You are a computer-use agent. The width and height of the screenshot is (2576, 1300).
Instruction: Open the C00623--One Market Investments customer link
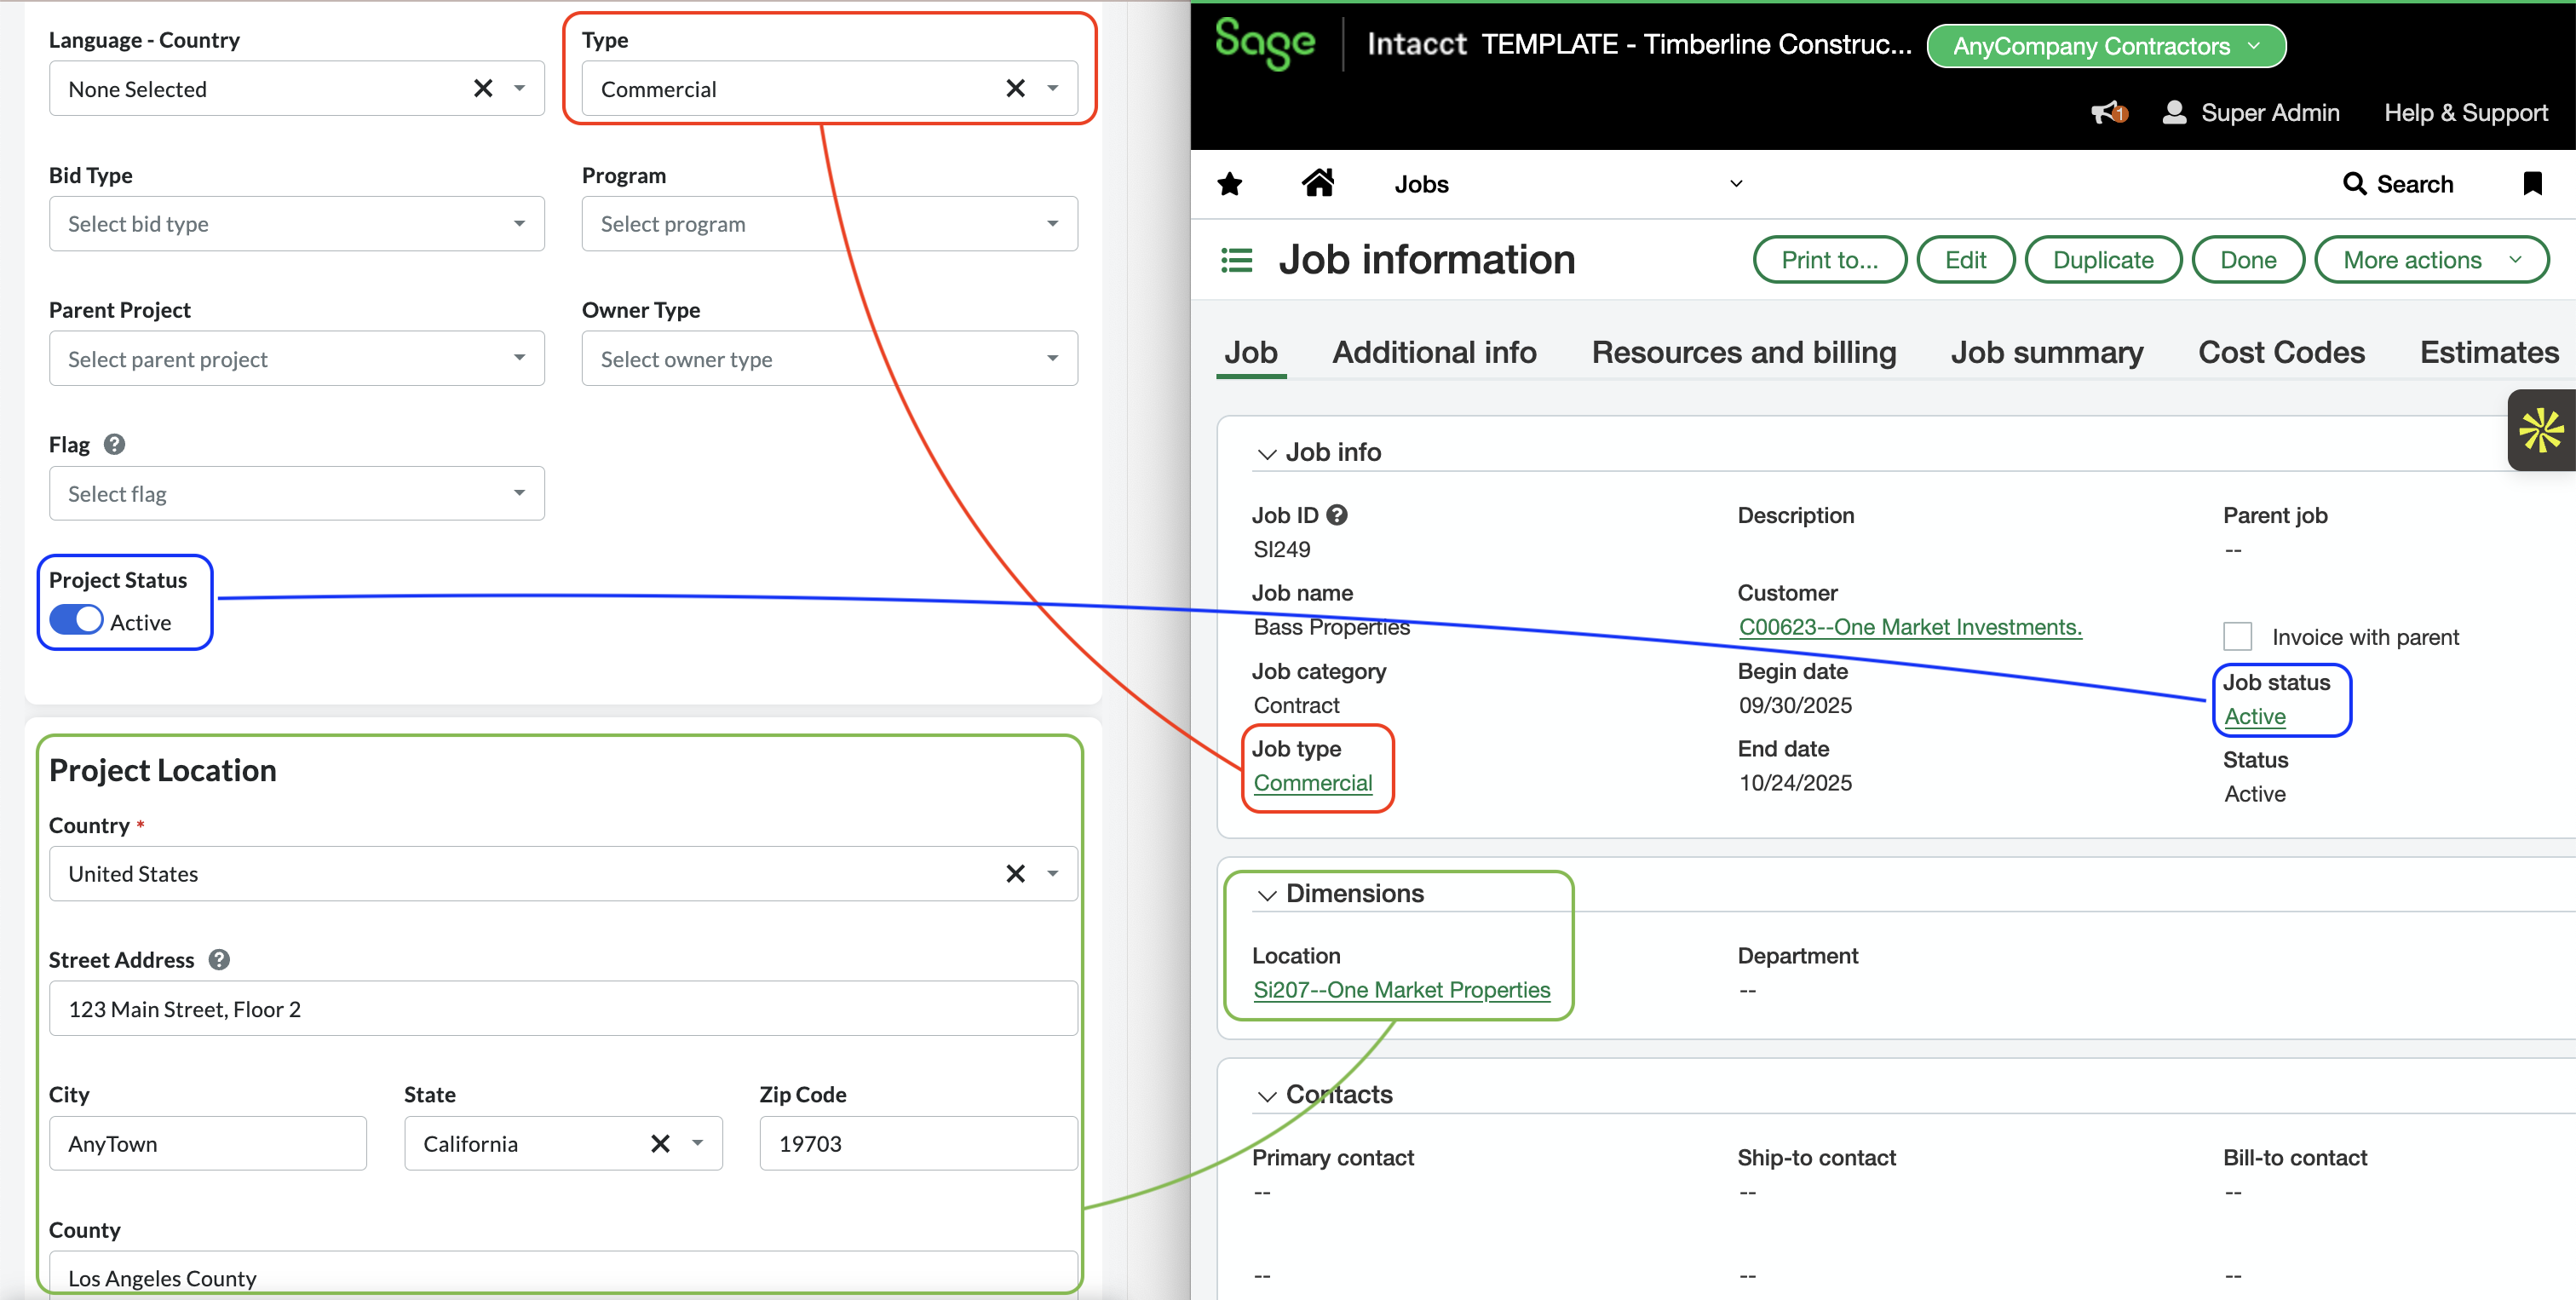coord(1910,626)
